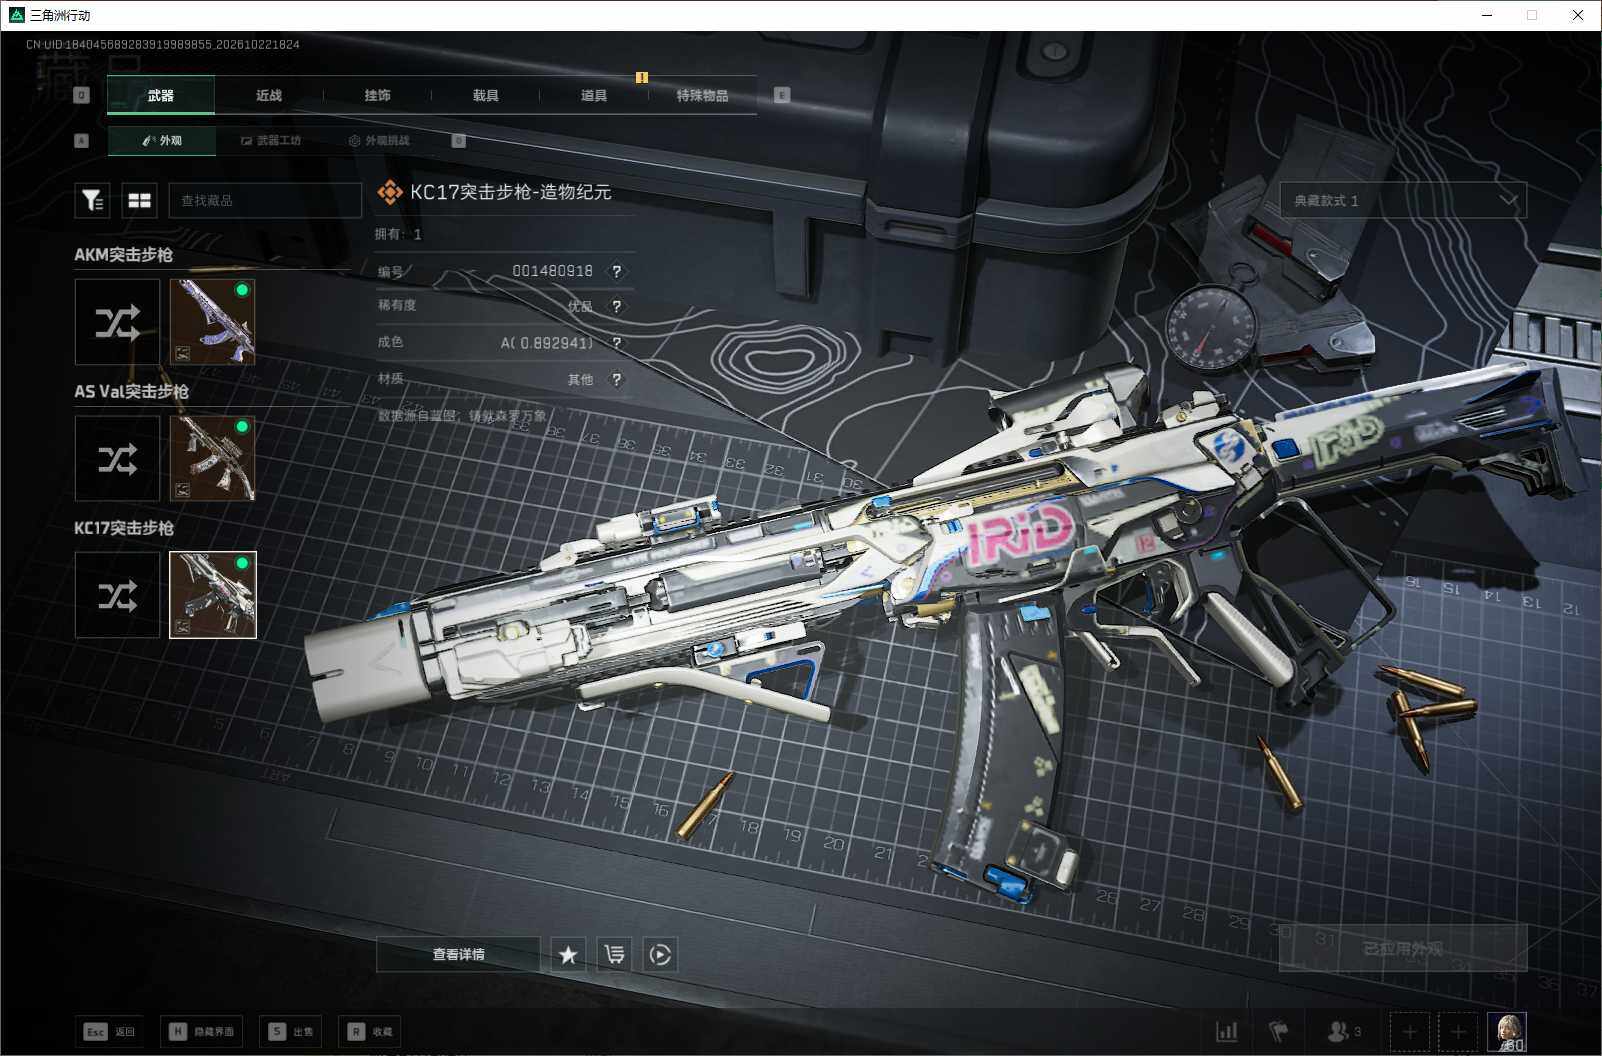The width and height of the screenshot is (1602, 1056).
Task: Click the 已应用外观 button
Action: 1403,948
